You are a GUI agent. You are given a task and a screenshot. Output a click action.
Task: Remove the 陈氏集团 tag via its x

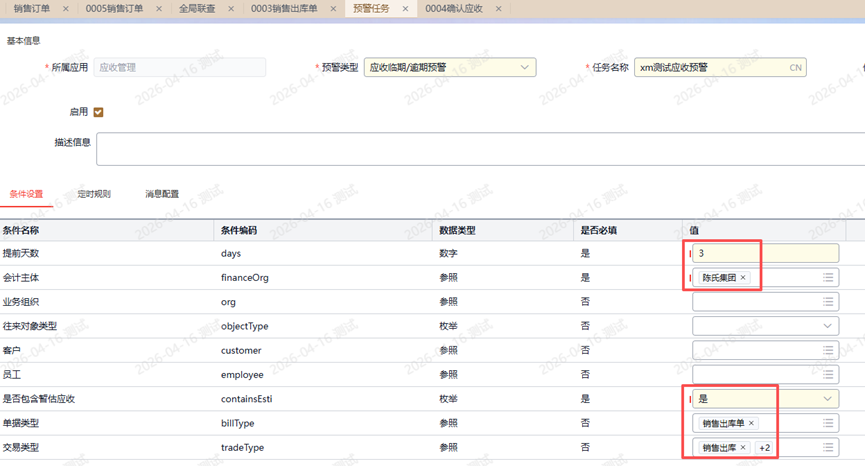(x=743, y=278)
